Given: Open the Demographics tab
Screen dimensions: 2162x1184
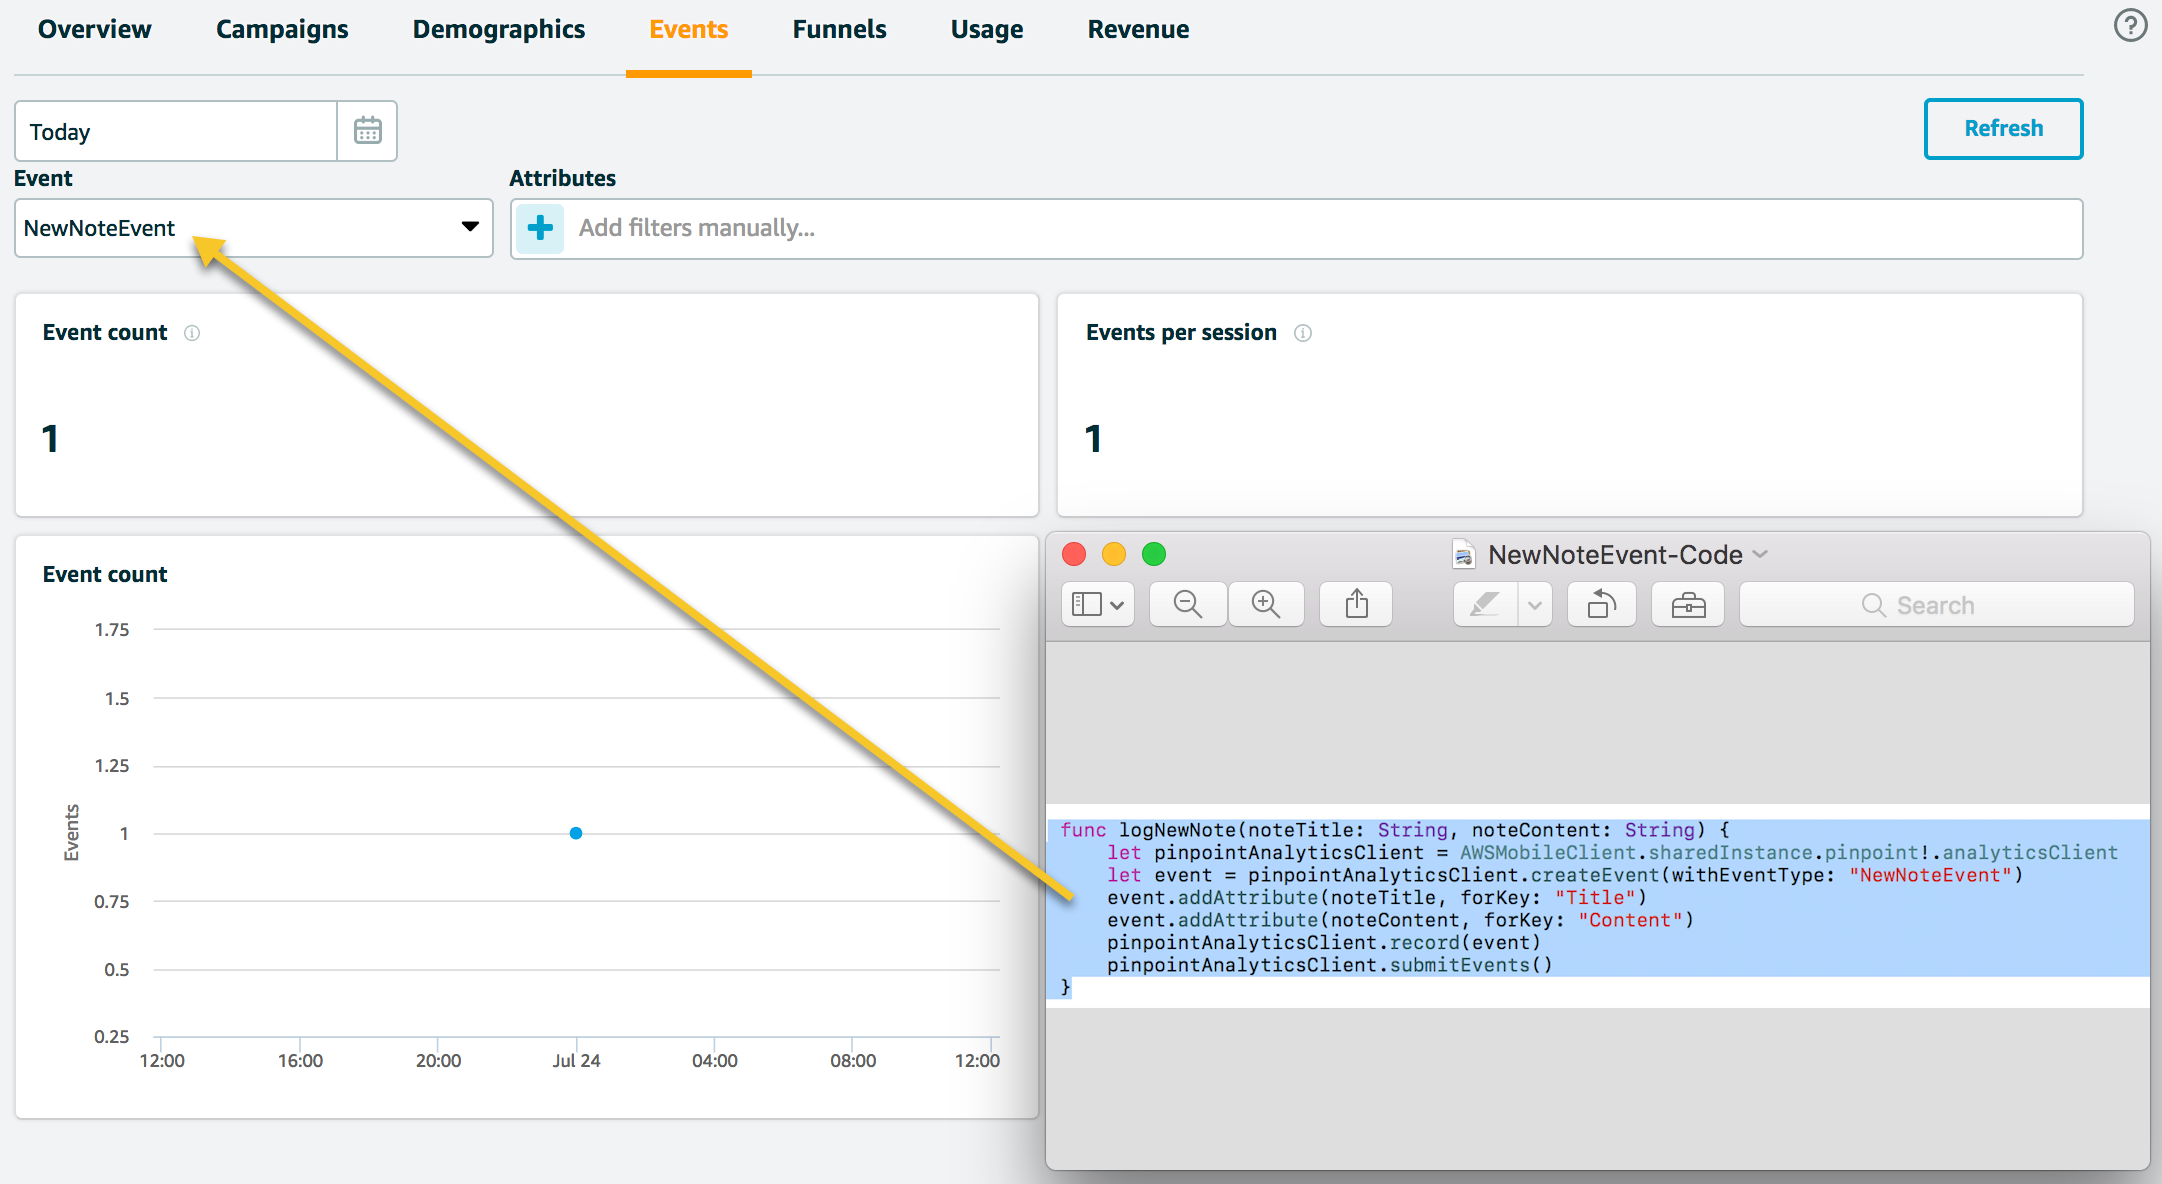Looking at the screenshot, I should pyautogui.click(x=498, y=30).
